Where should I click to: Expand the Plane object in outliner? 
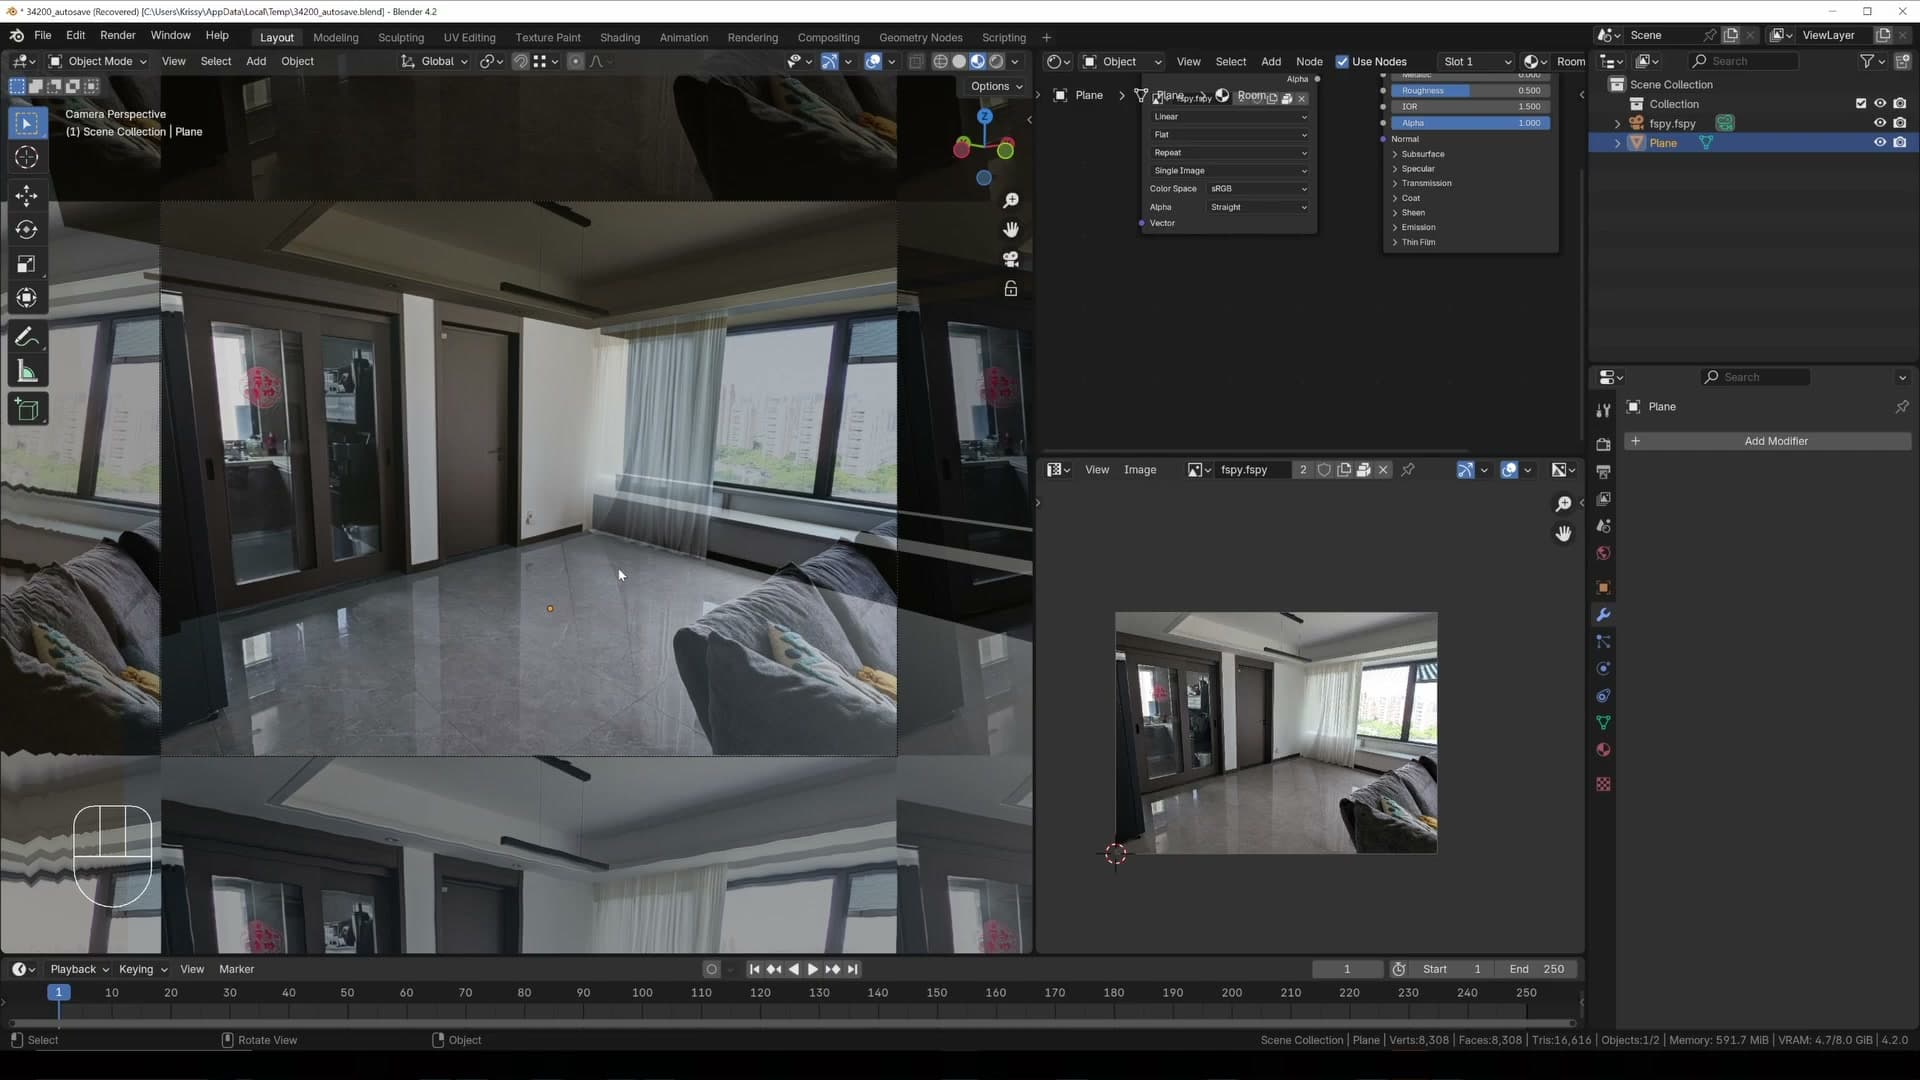pos(1618,144)
